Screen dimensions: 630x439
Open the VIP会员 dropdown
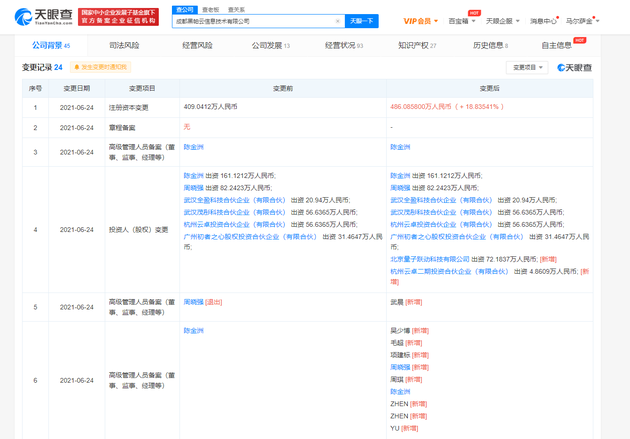click(x=421, y=21)
